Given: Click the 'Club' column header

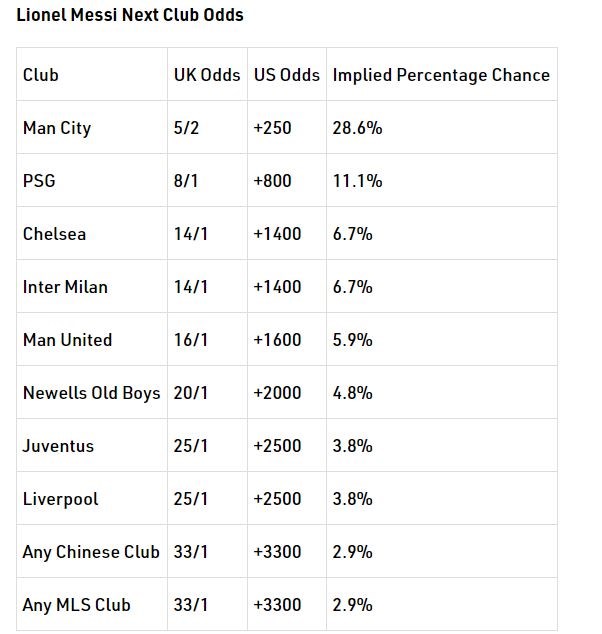Looking at the screenshot, I should point(41,75).
